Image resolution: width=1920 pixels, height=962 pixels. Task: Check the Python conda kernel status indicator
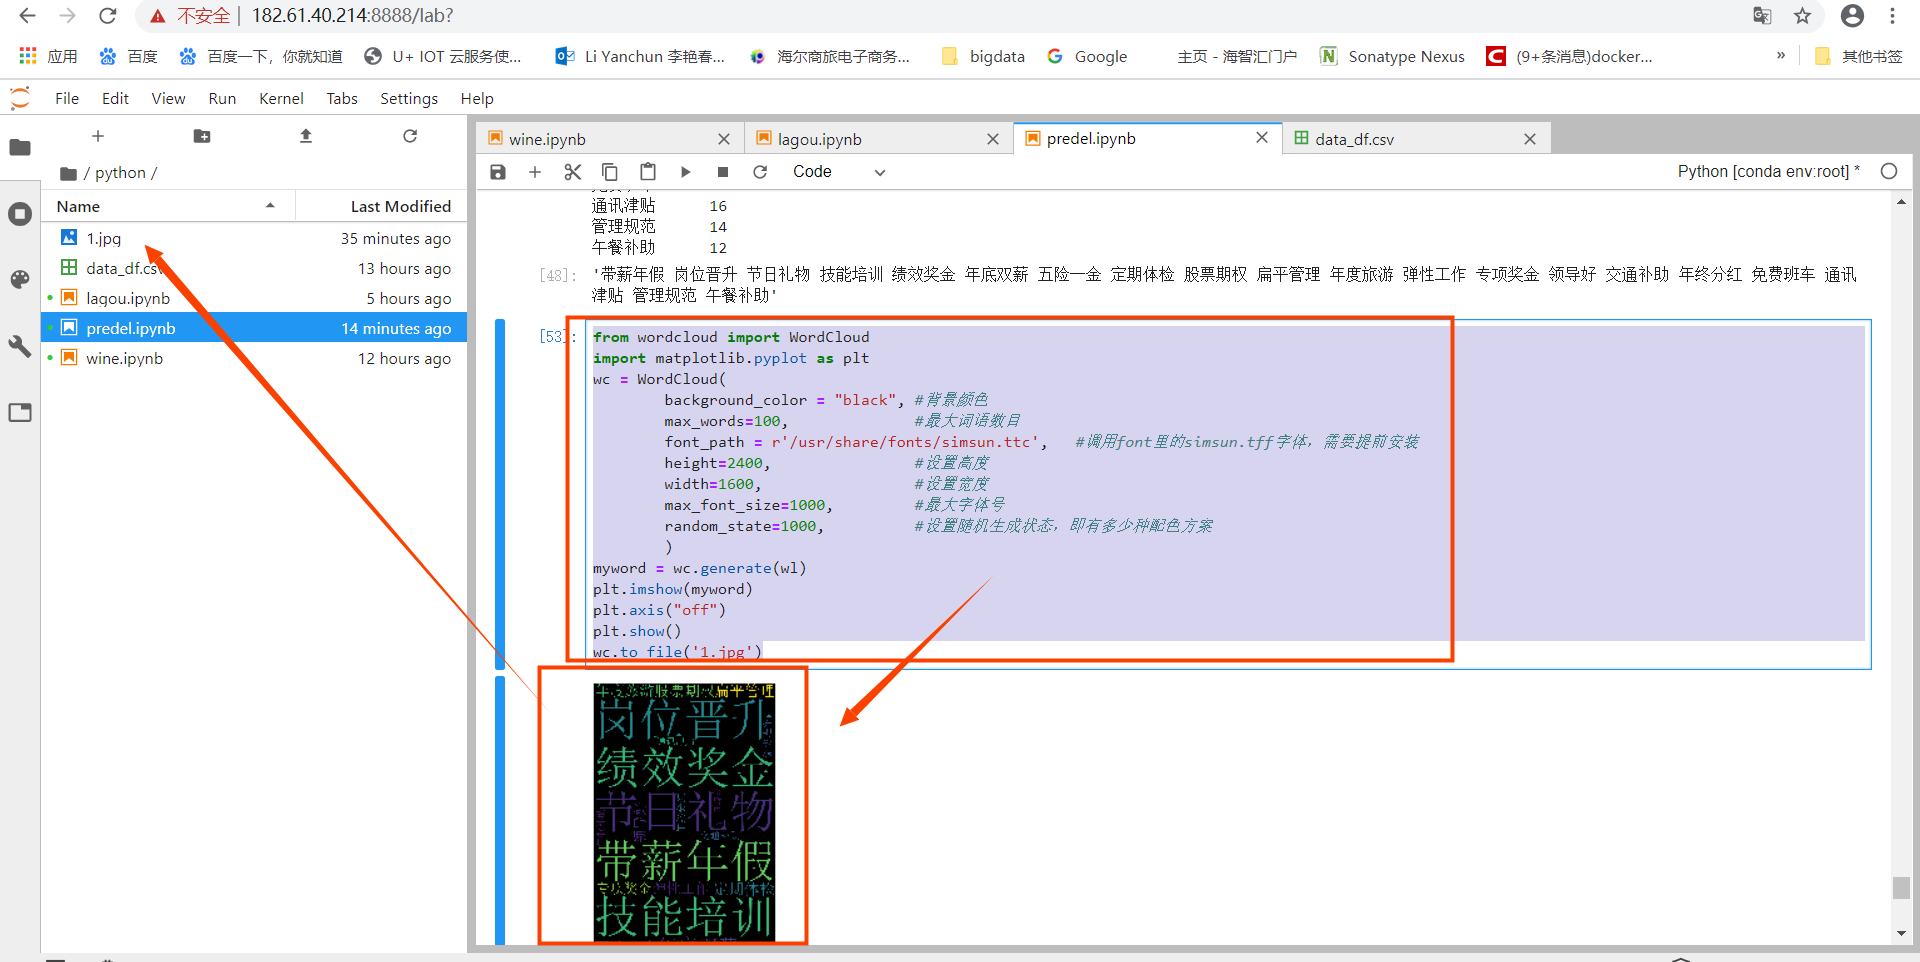[x=1889, y=171]
